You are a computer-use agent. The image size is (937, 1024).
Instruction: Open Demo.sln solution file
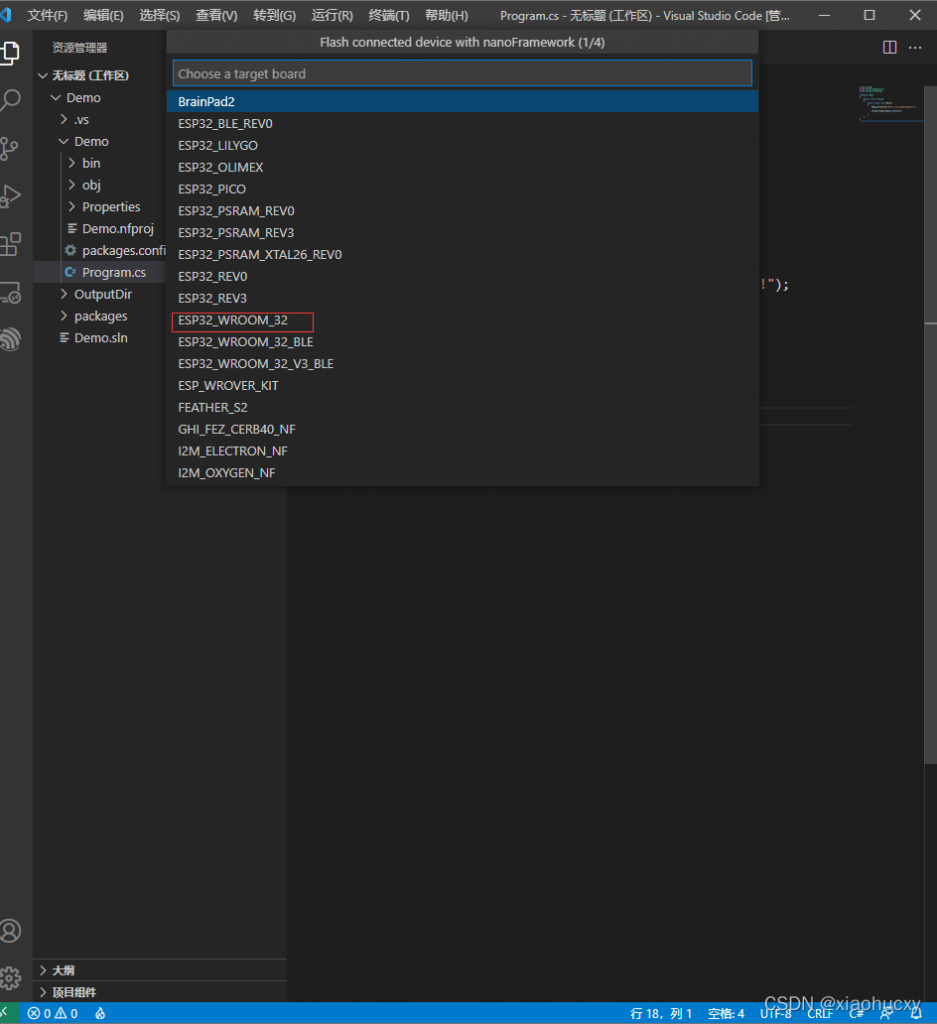pyautogui.click(x=101, y=338)
